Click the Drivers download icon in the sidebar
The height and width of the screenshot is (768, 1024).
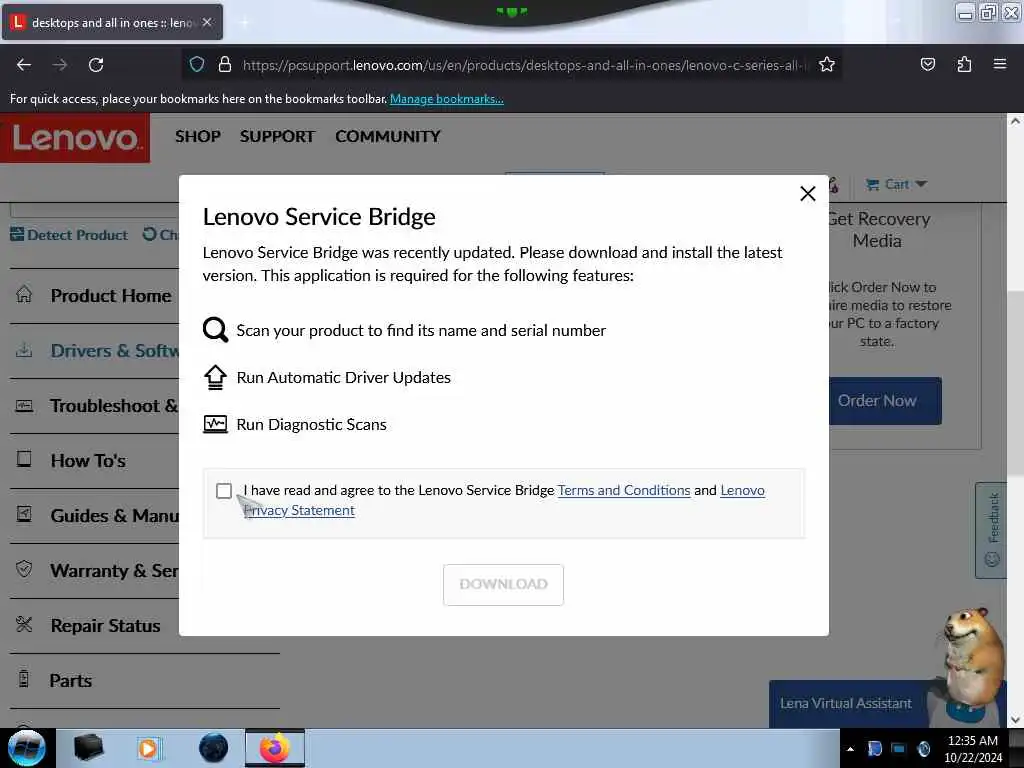24,350
